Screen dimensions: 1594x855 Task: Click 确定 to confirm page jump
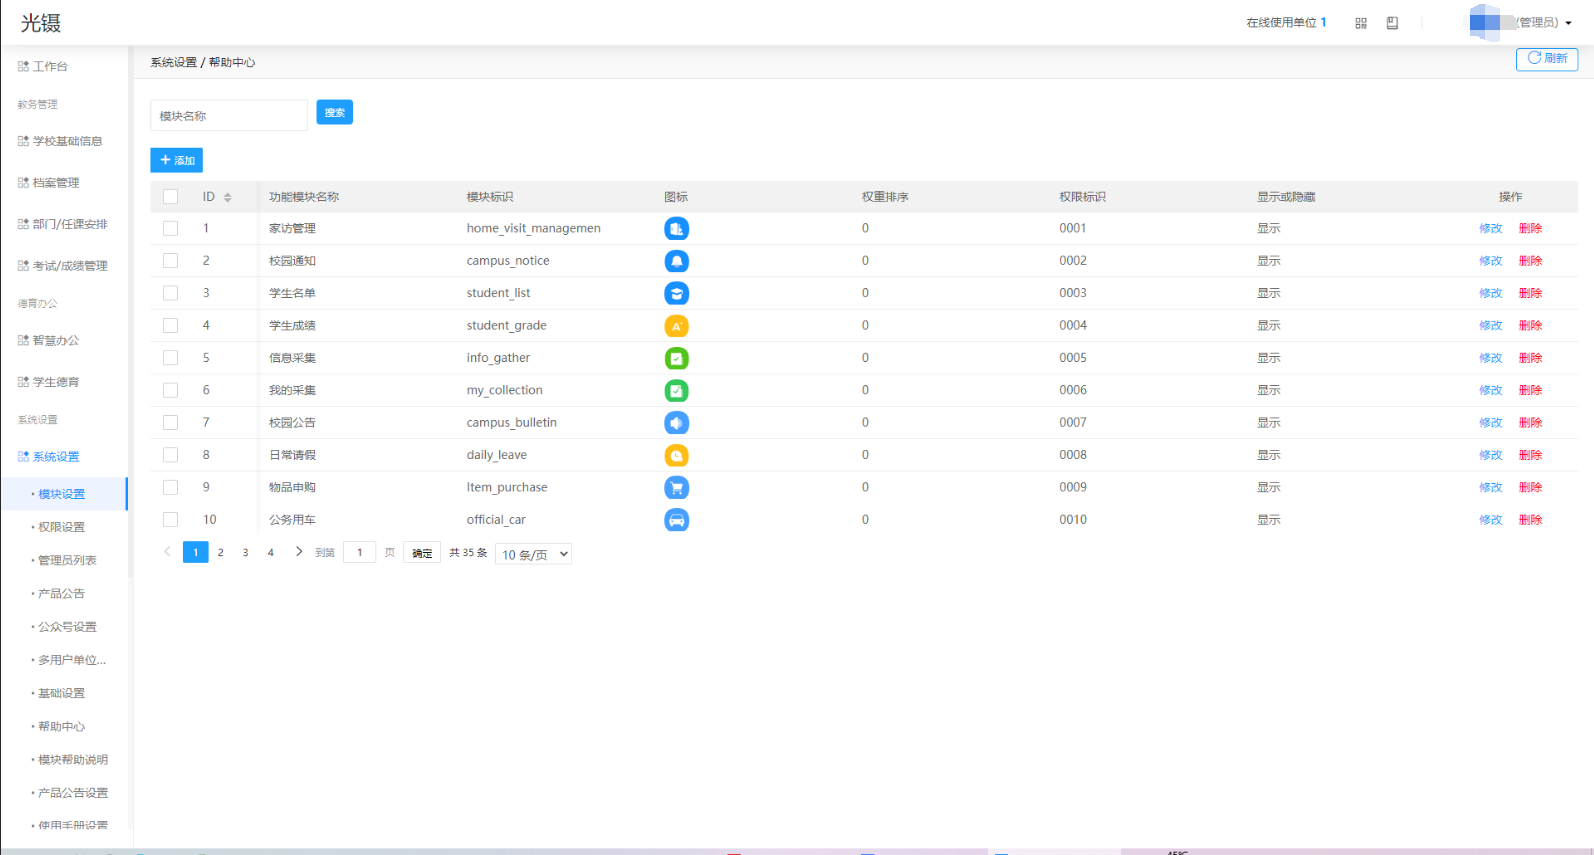[x=422, y=553]
